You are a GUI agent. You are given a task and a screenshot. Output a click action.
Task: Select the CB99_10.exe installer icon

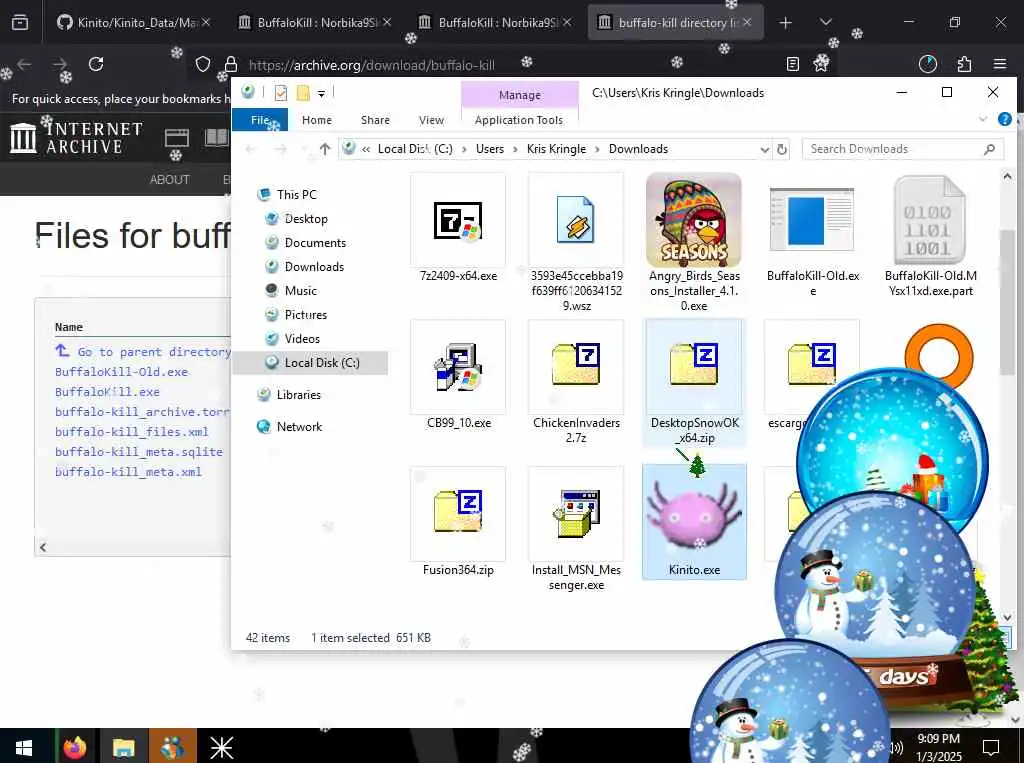[x=458, y=367]
